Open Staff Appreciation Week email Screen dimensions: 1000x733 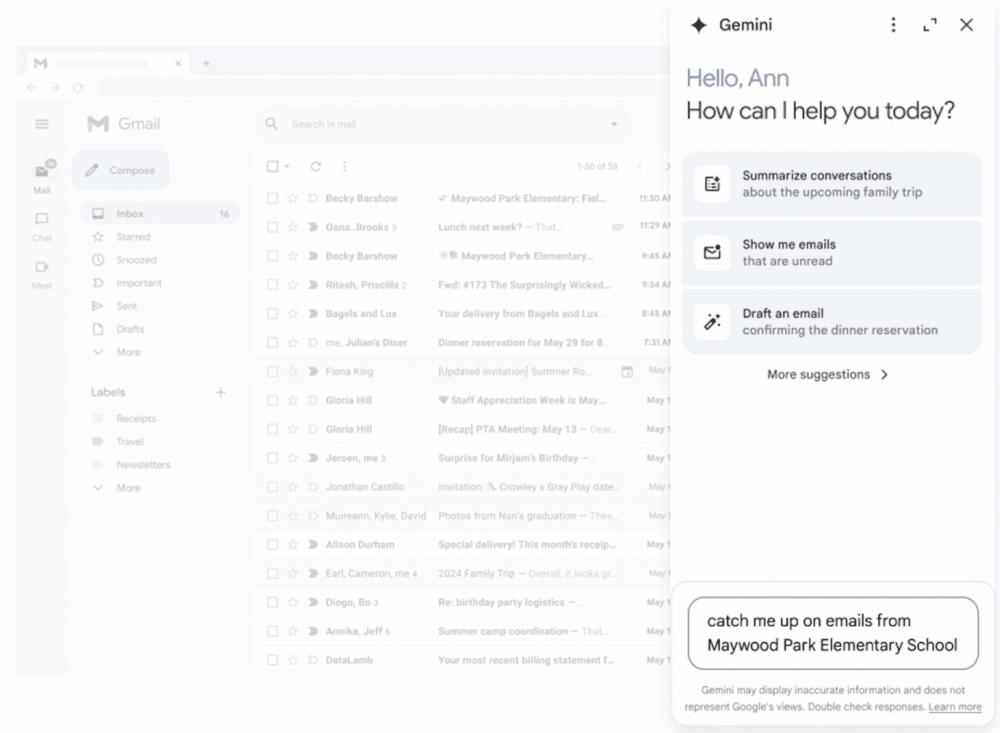(462, 400)
